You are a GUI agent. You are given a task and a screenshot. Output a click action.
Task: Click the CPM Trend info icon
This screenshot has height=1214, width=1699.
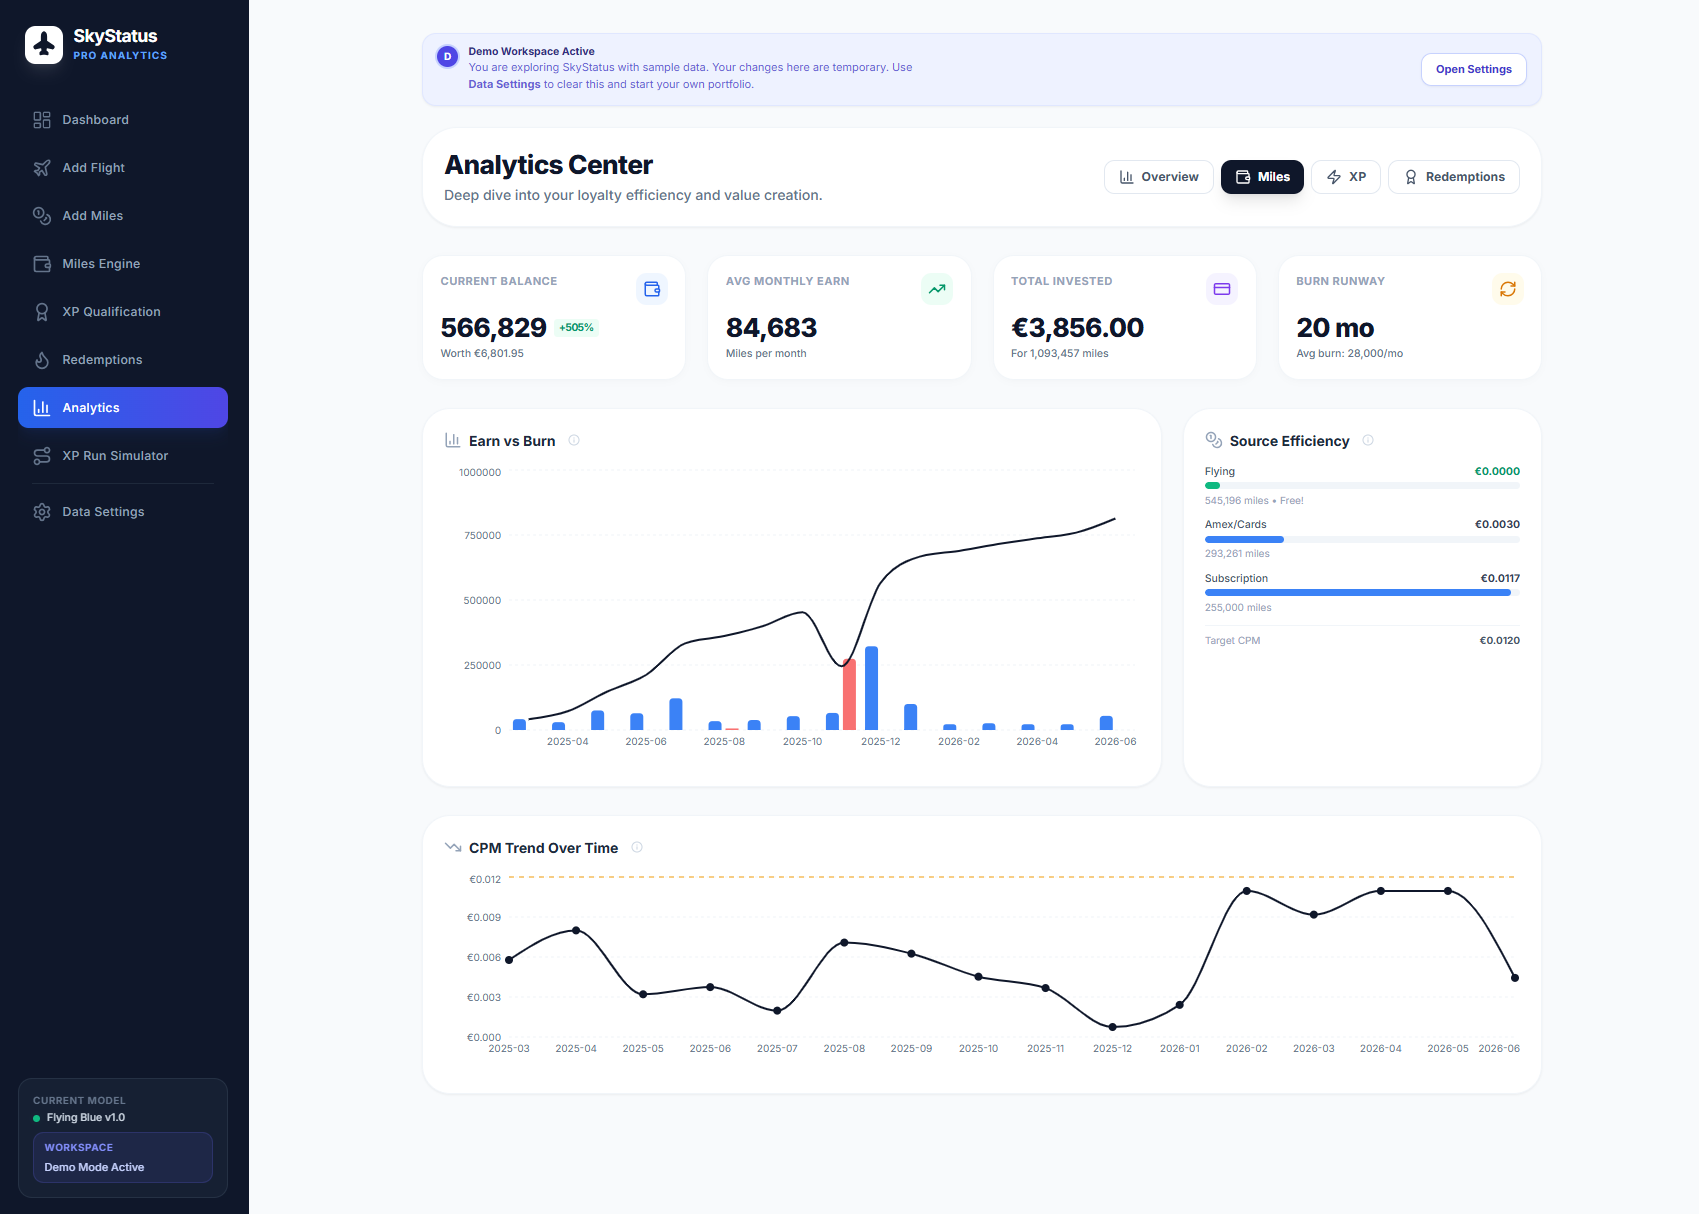point(637,847)
